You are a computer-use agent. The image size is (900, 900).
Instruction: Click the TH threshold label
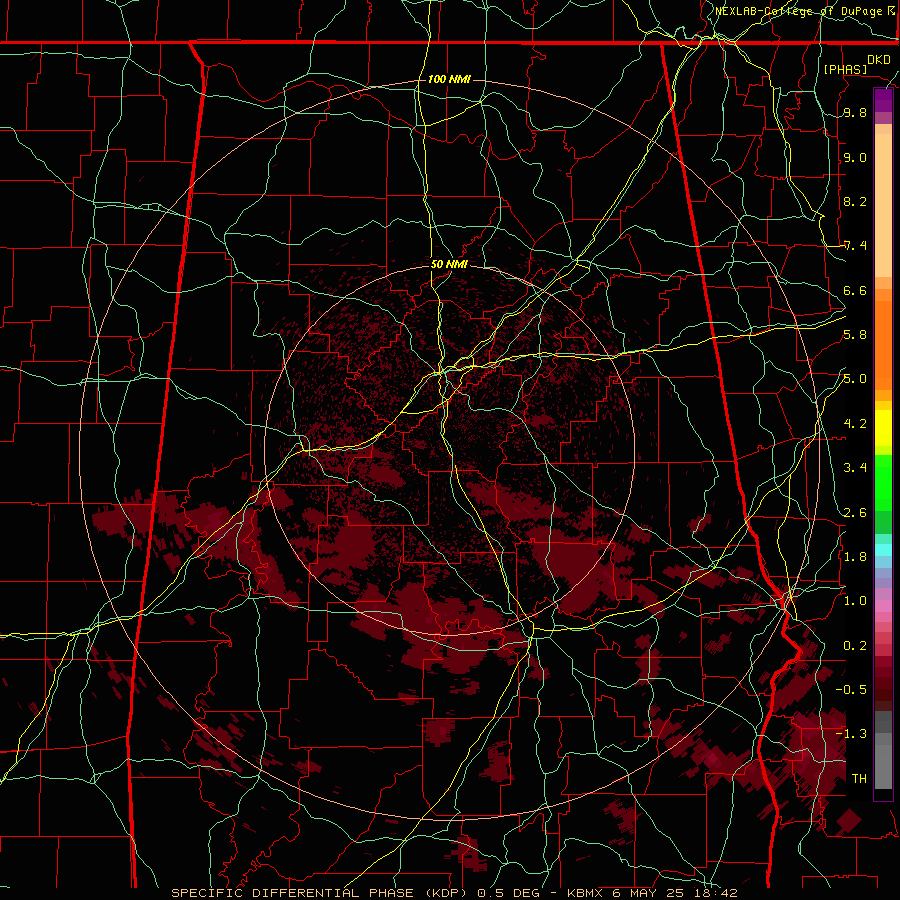coord(859,778)
